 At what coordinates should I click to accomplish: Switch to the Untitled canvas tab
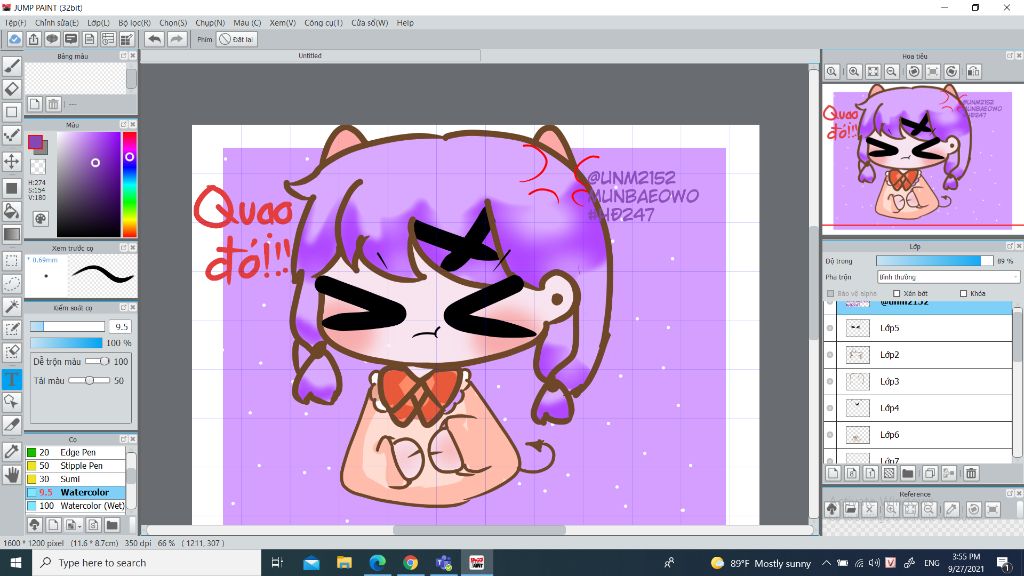click(310, 56)
